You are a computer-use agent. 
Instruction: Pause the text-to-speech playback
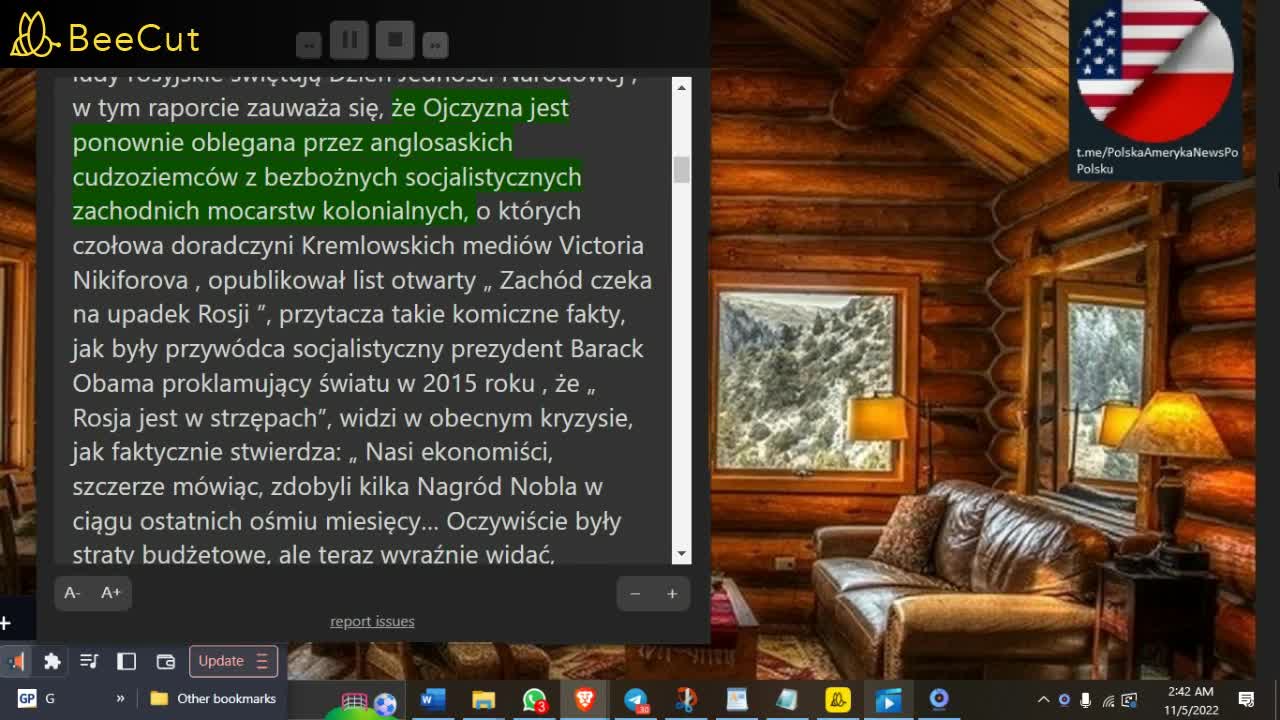tap(349, 41)
